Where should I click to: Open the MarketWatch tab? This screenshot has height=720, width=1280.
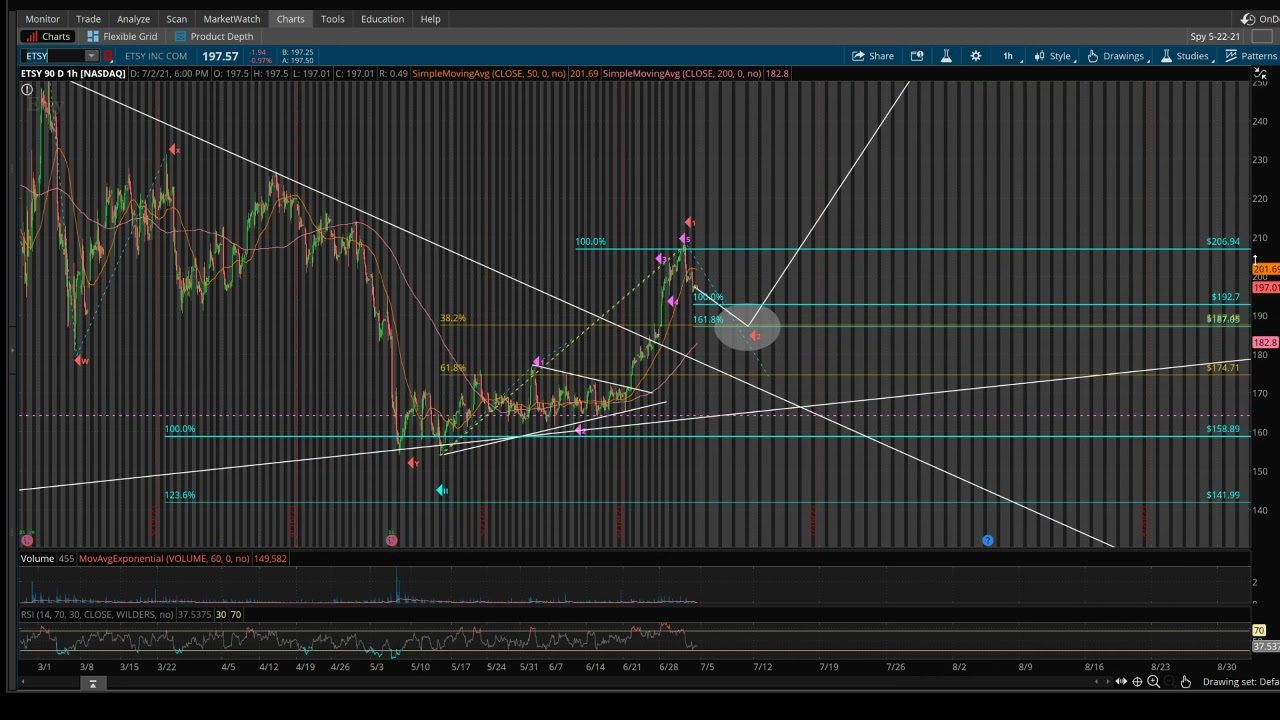(231, 19)
